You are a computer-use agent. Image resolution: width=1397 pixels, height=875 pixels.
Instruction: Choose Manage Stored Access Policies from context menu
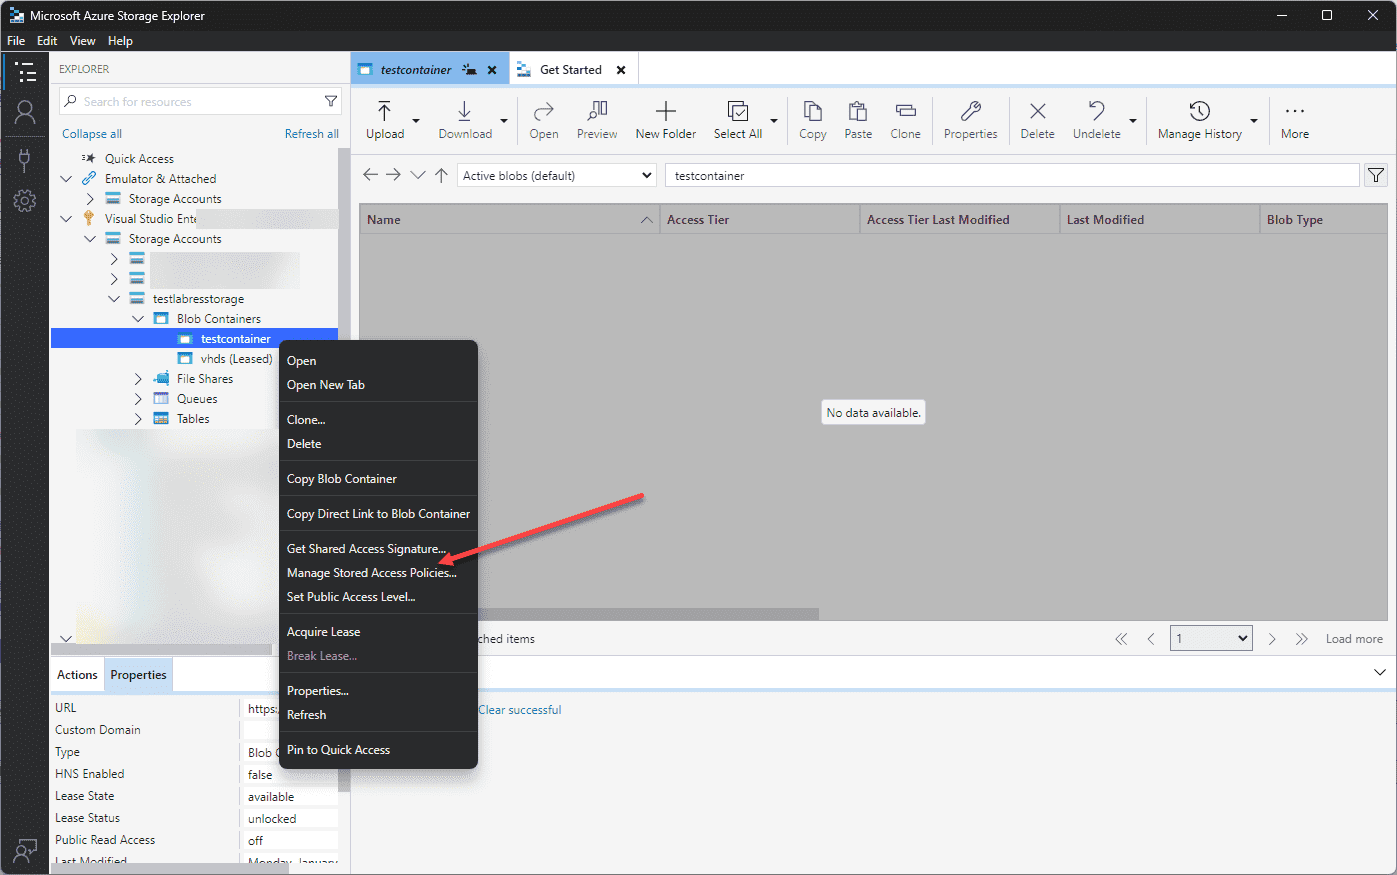(378, 573)
